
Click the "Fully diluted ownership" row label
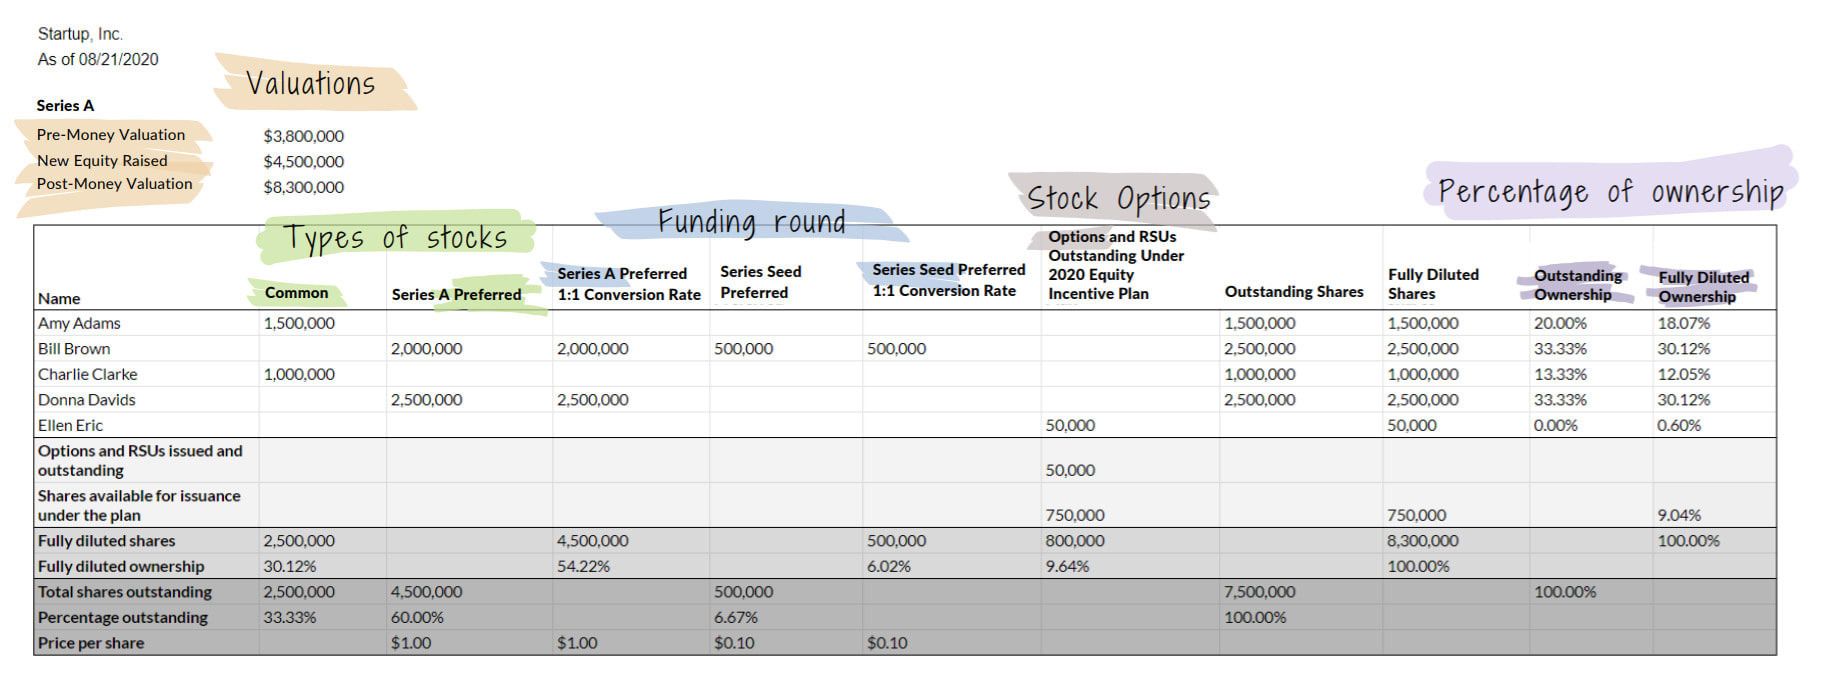click(121, 566)
